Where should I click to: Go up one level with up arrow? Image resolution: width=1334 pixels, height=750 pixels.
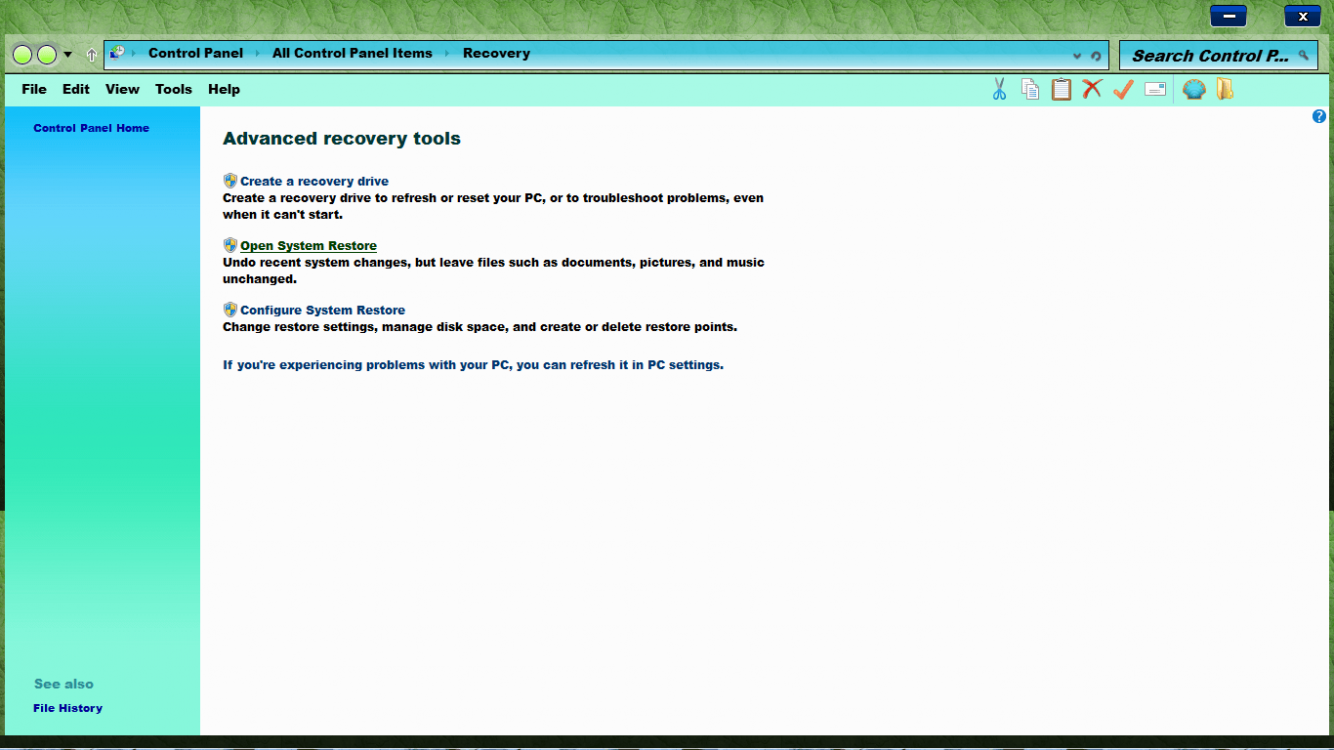point(92,55)
